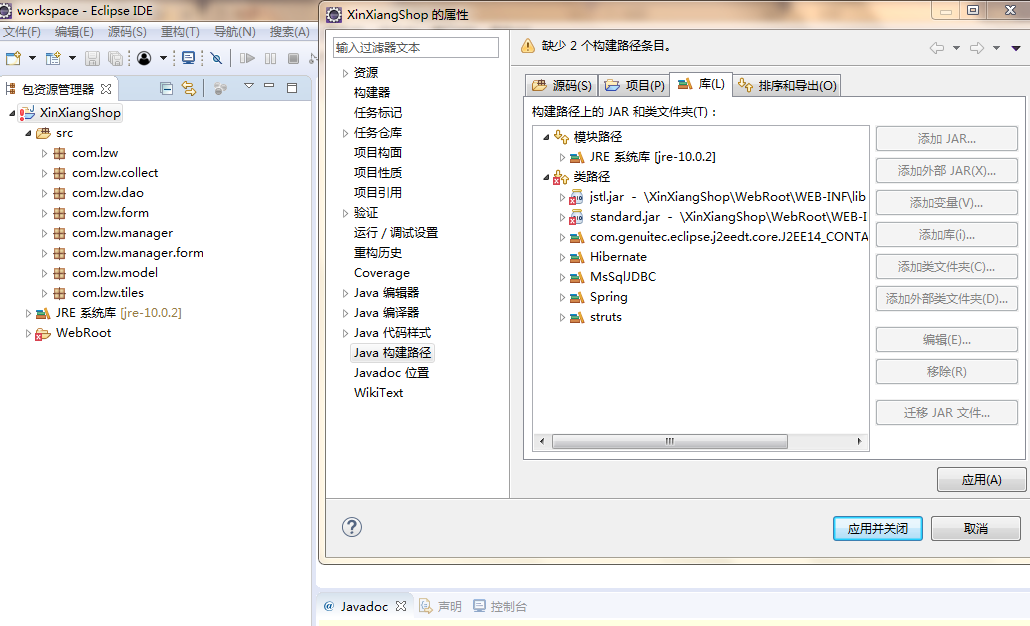The image size is (1030, 626).
Task: Click the new configuration toolbar icon with plus
Action: (53, 58)
